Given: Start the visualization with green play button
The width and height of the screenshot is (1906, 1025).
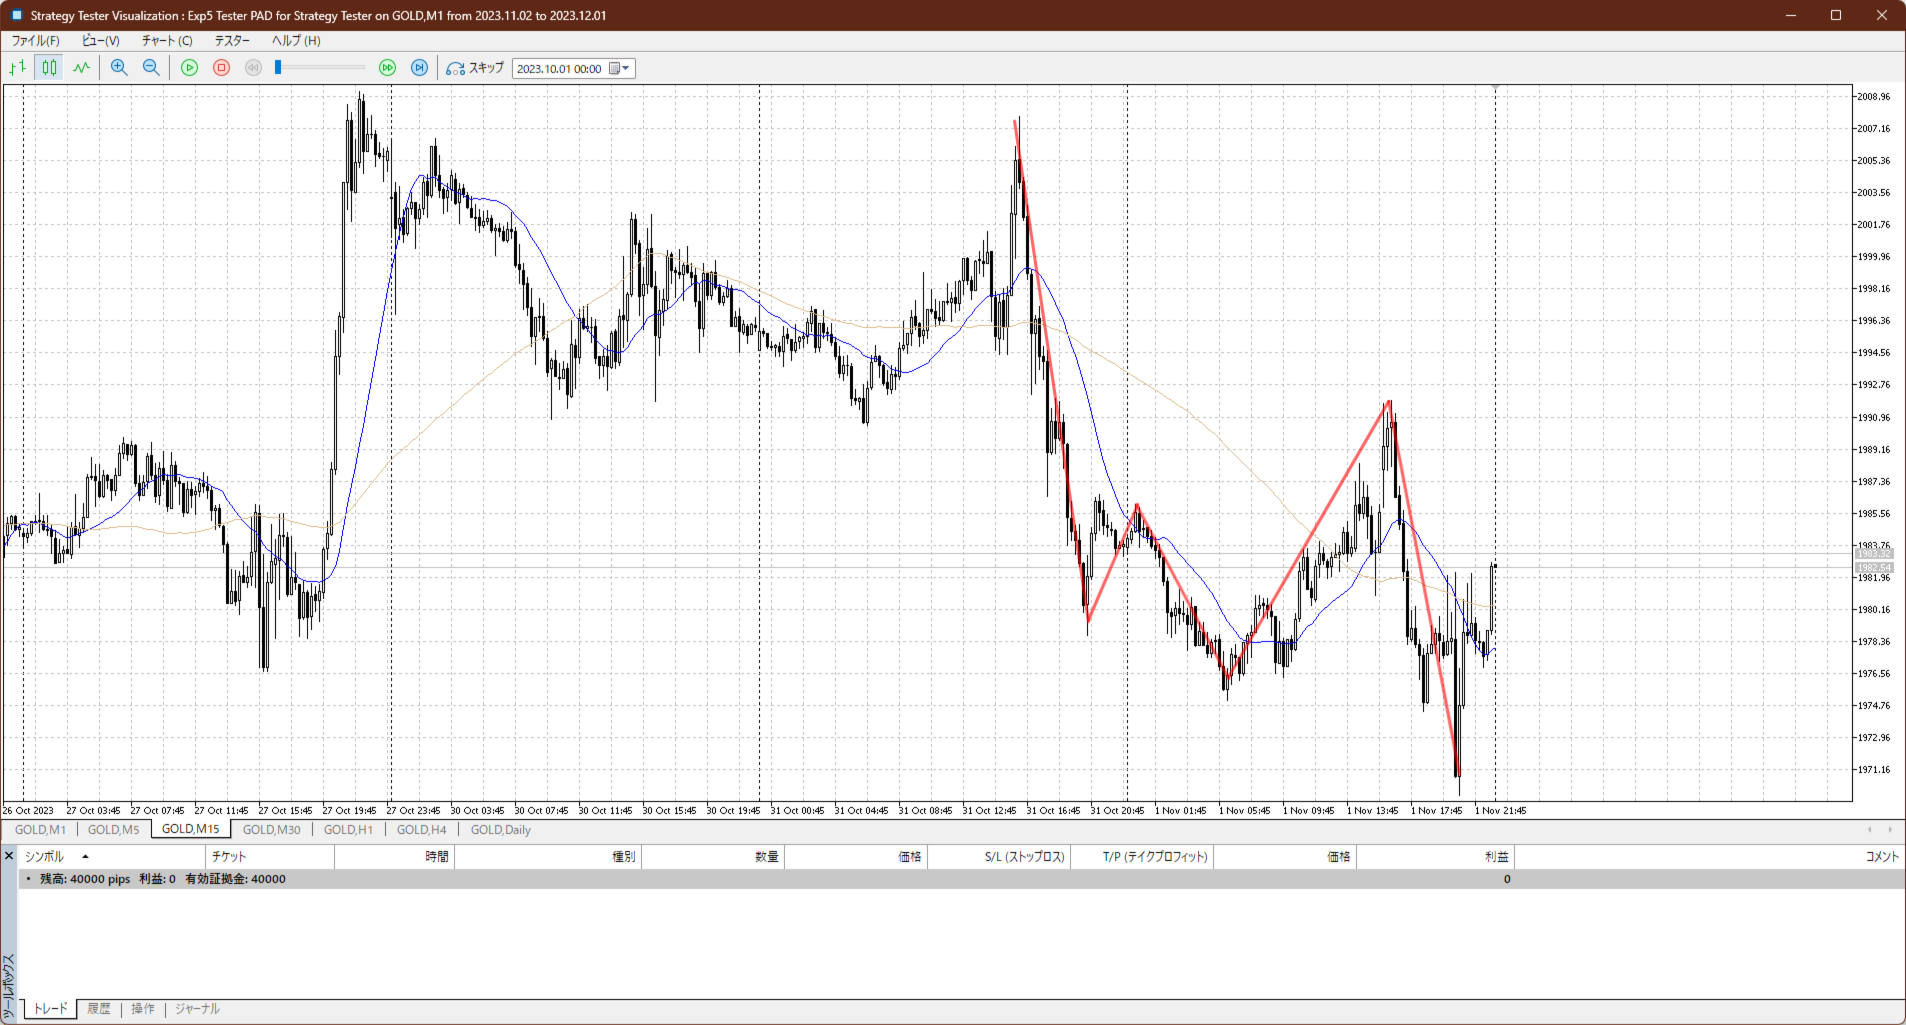Looking at the screenshot, I should 189,68.
